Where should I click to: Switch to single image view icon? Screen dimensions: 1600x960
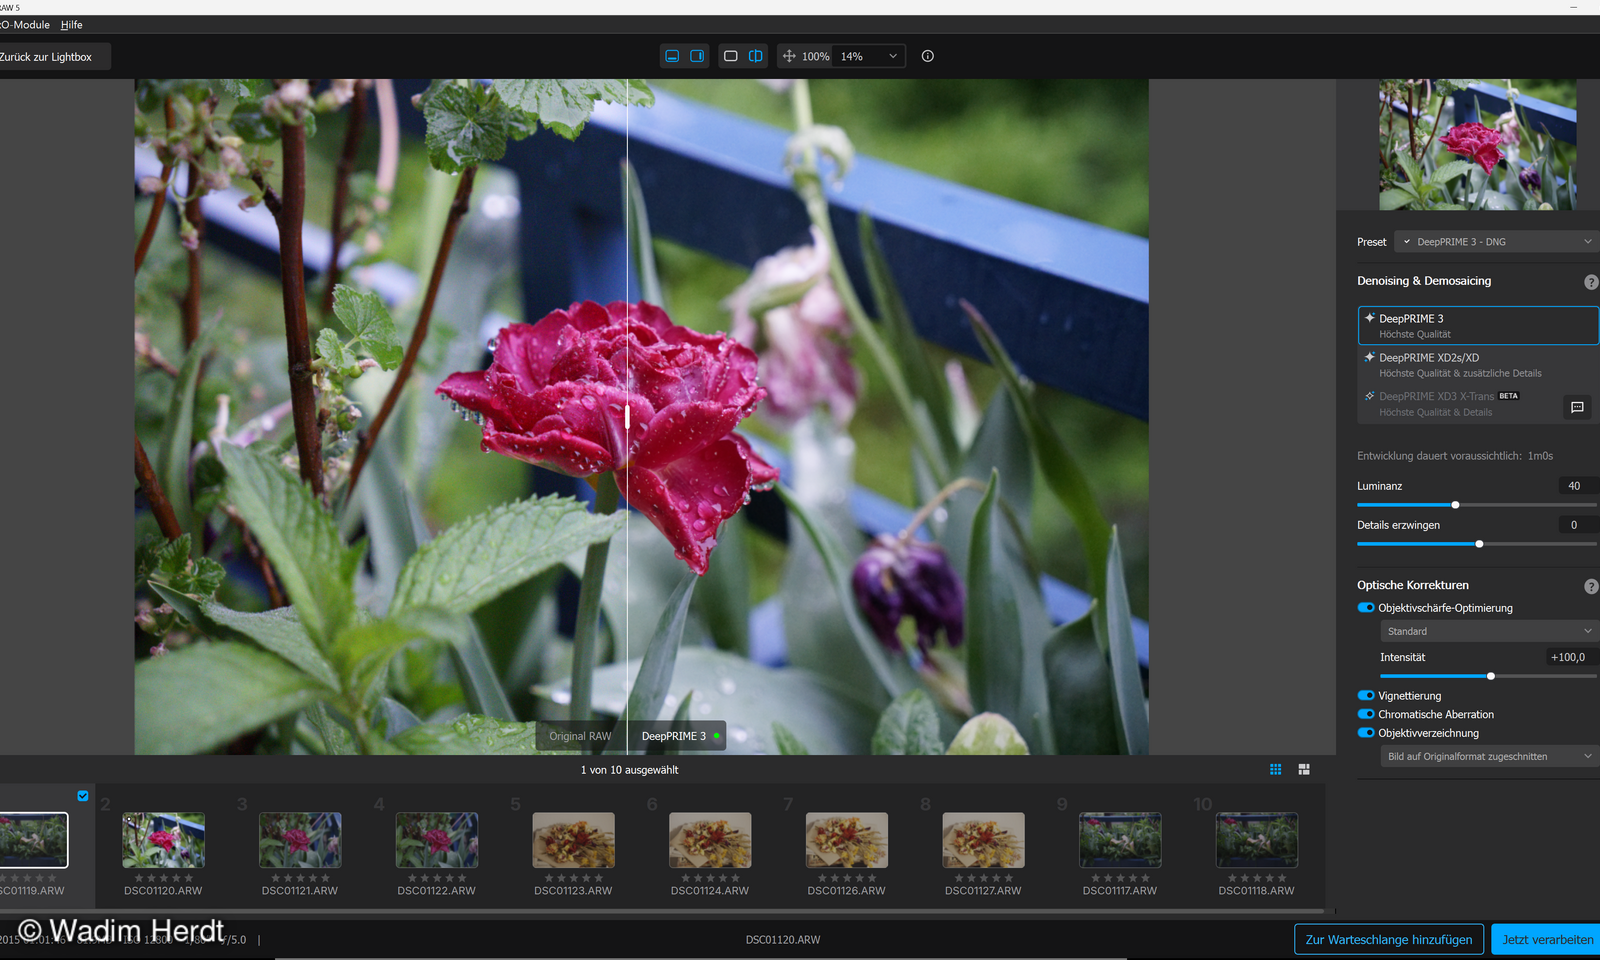(731, 56)
